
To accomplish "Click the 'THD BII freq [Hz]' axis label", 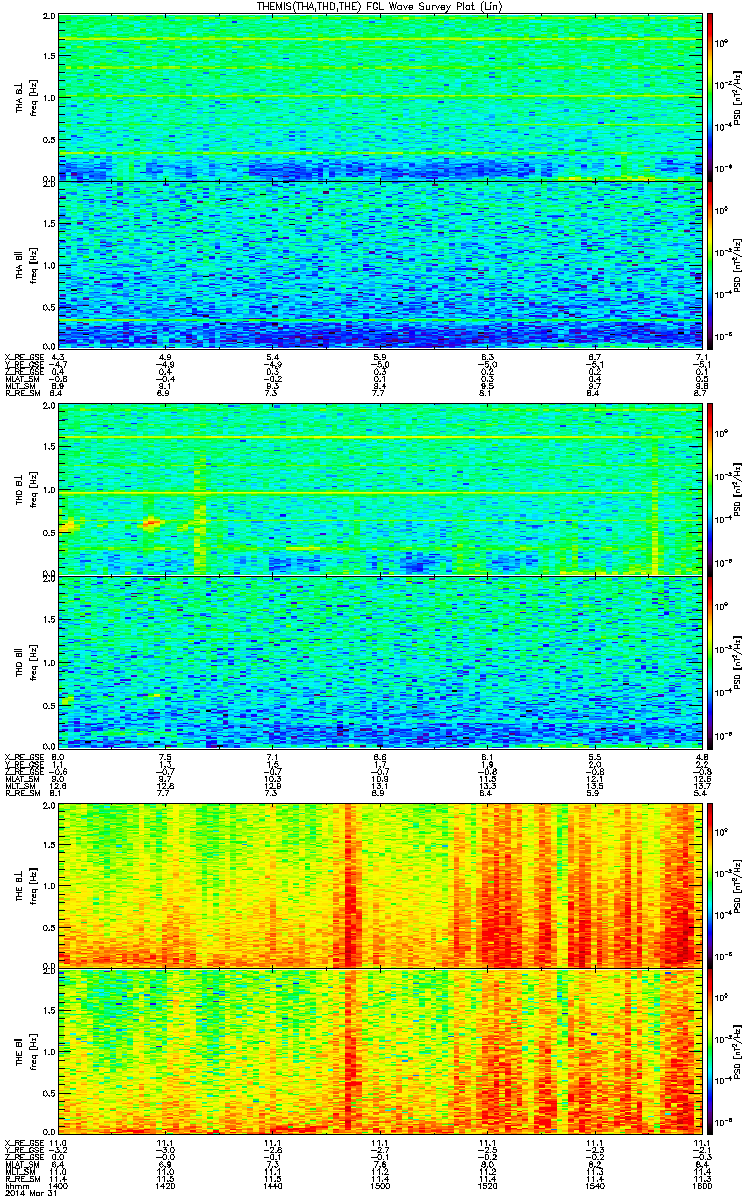I will click(25, 661).
